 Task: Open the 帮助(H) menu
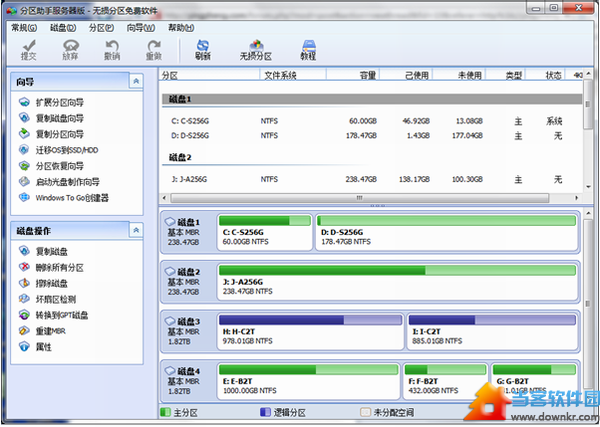[x=181, y=28]
